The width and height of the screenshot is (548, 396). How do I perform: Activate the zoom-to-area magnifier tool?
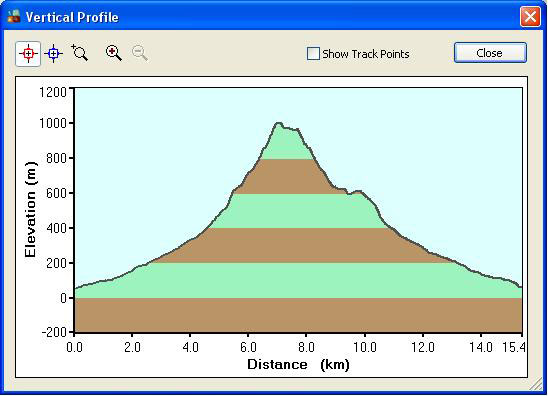click(x=79, y=53)
